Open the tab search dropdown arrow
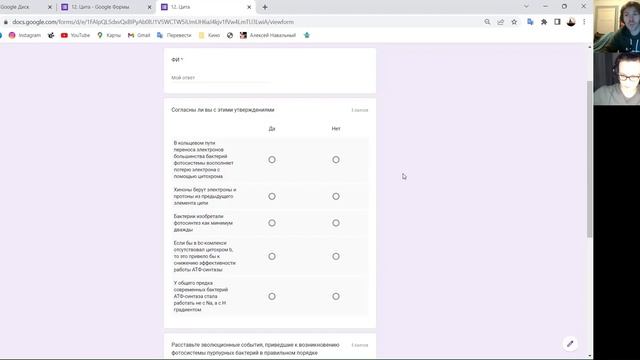 [526, 7]
